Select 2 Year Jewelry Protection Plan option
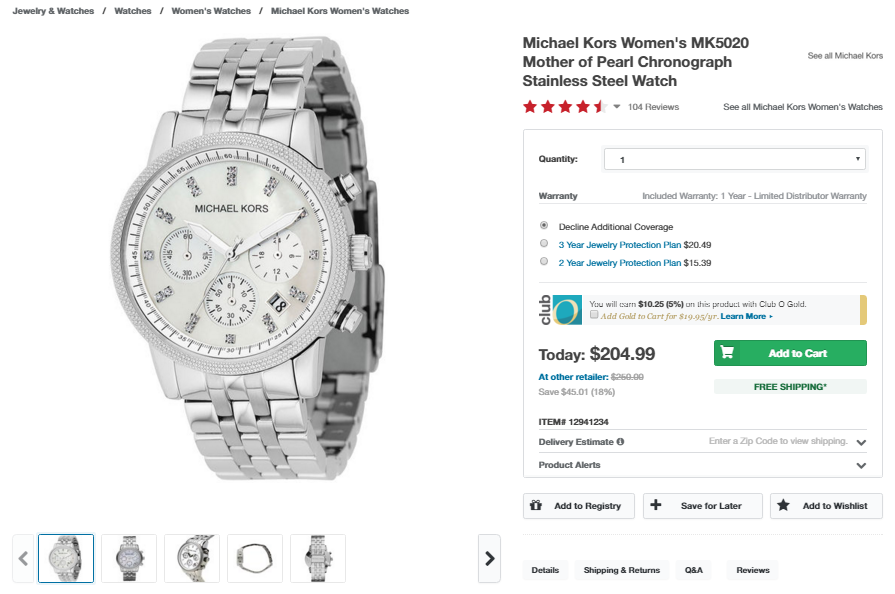This screenshot has width=895, height=594. pos(544,262)
